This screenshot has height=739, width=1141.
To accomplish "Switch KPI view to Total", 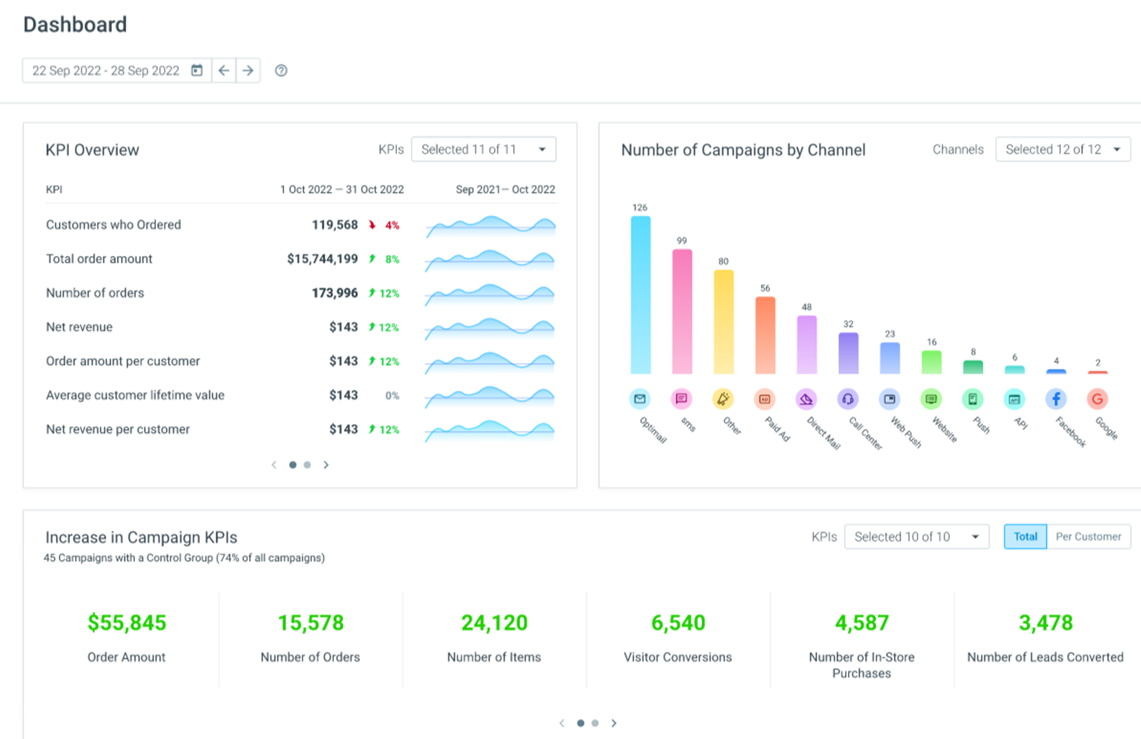I will 1025,537.
